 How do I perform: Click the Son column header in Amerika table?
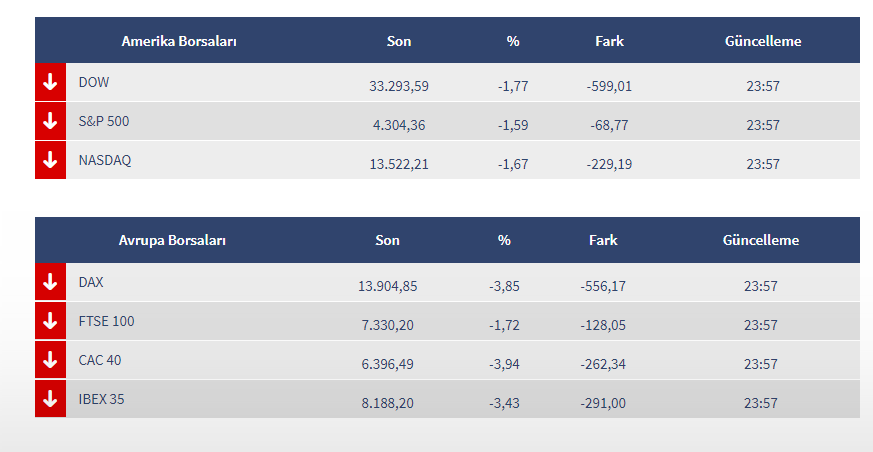click(399, 41)
